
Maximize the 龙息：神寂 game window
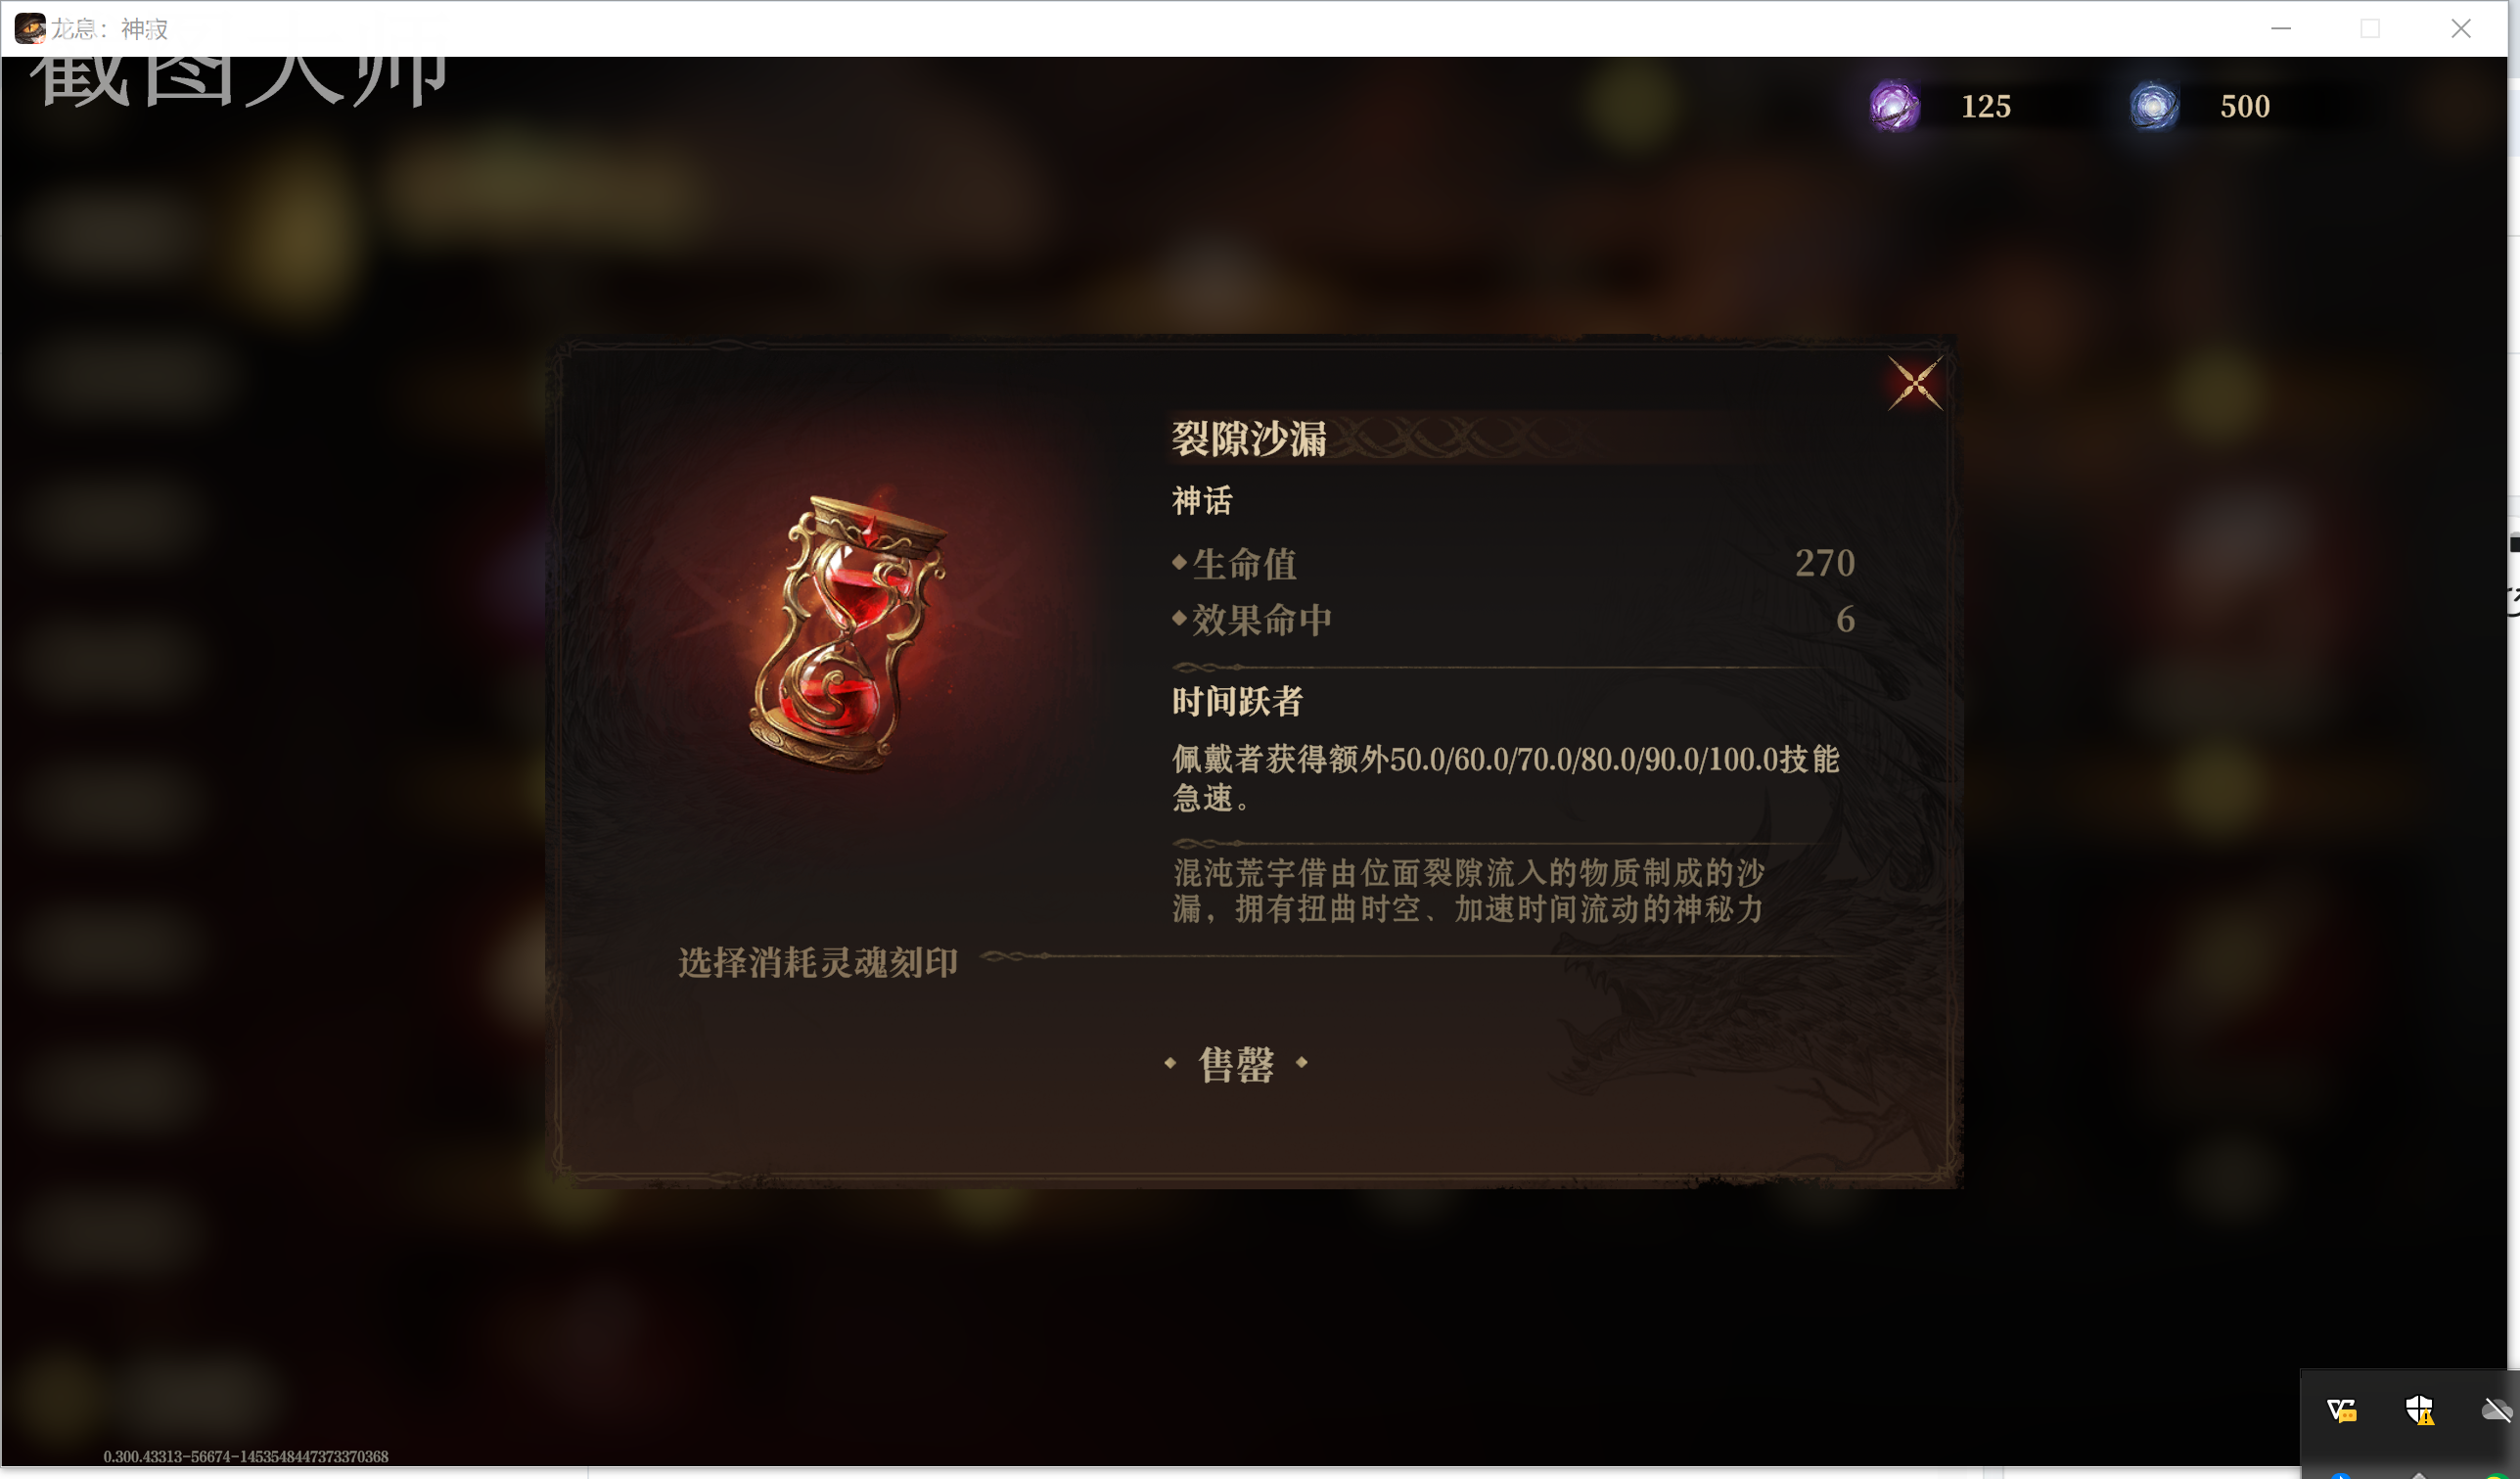(x=2370, y=28)
